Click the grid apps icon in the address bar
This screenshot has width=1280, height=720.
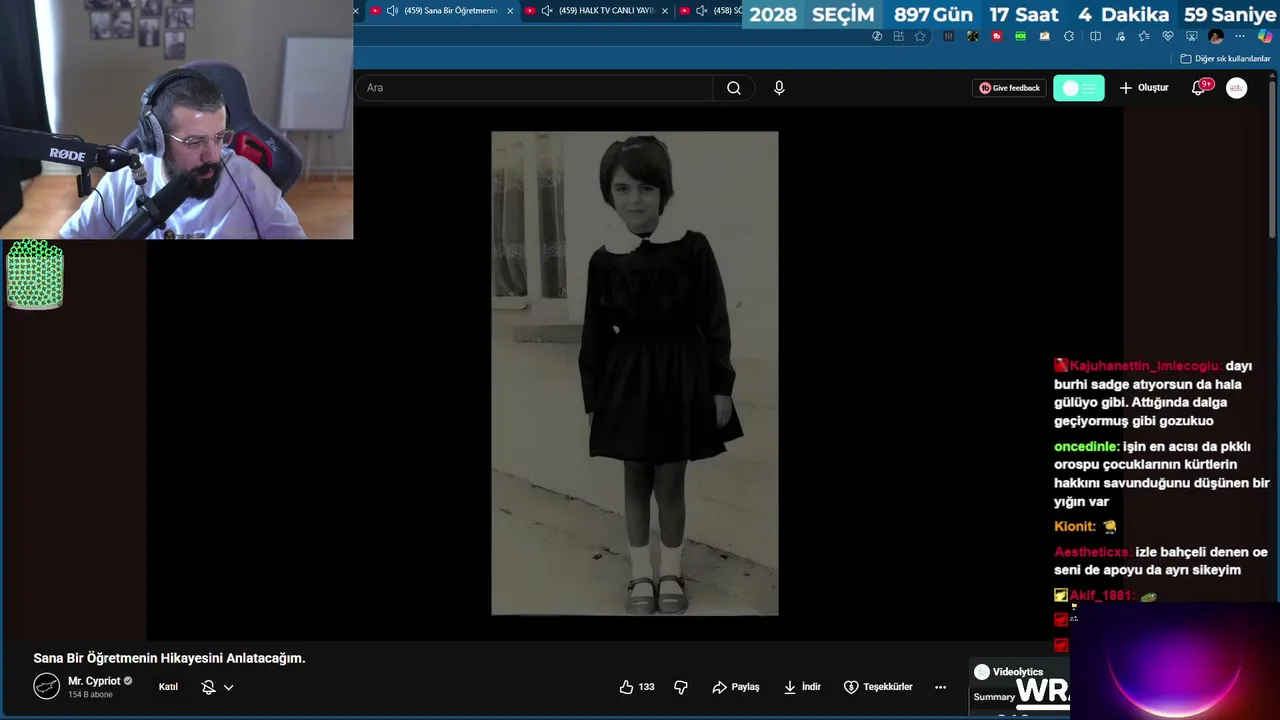coord(898,36)
